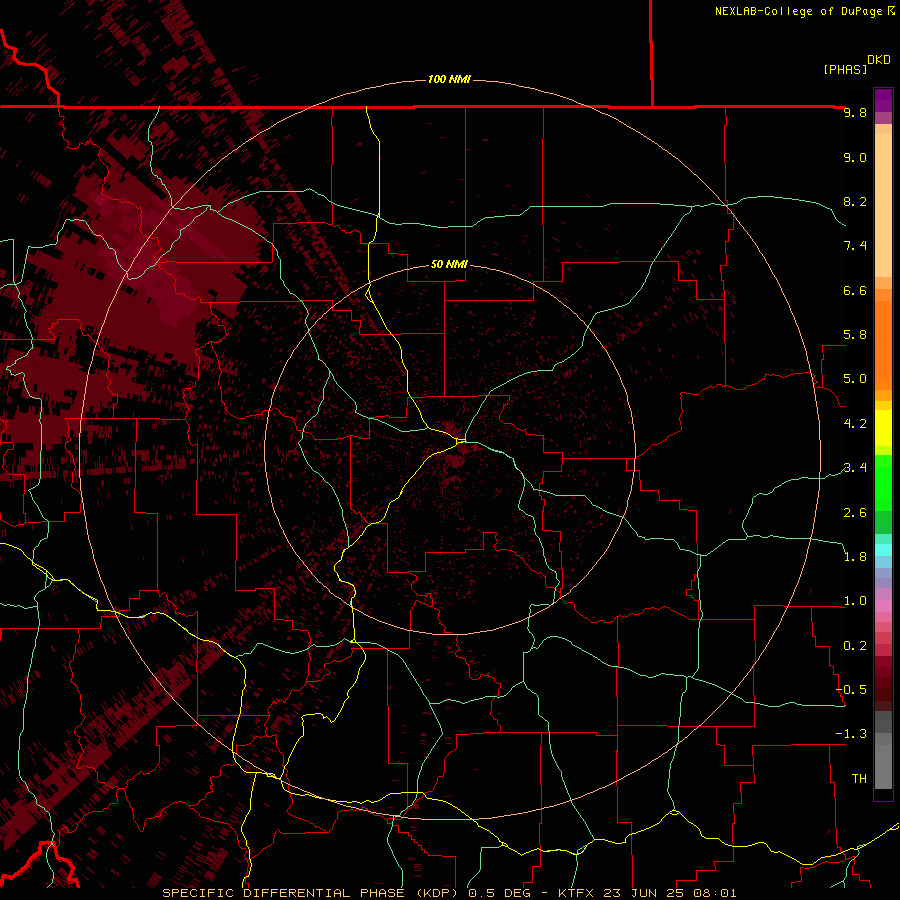Click the -0.5 scale value
The image size is (900, 900).
(x=851, y=689)
